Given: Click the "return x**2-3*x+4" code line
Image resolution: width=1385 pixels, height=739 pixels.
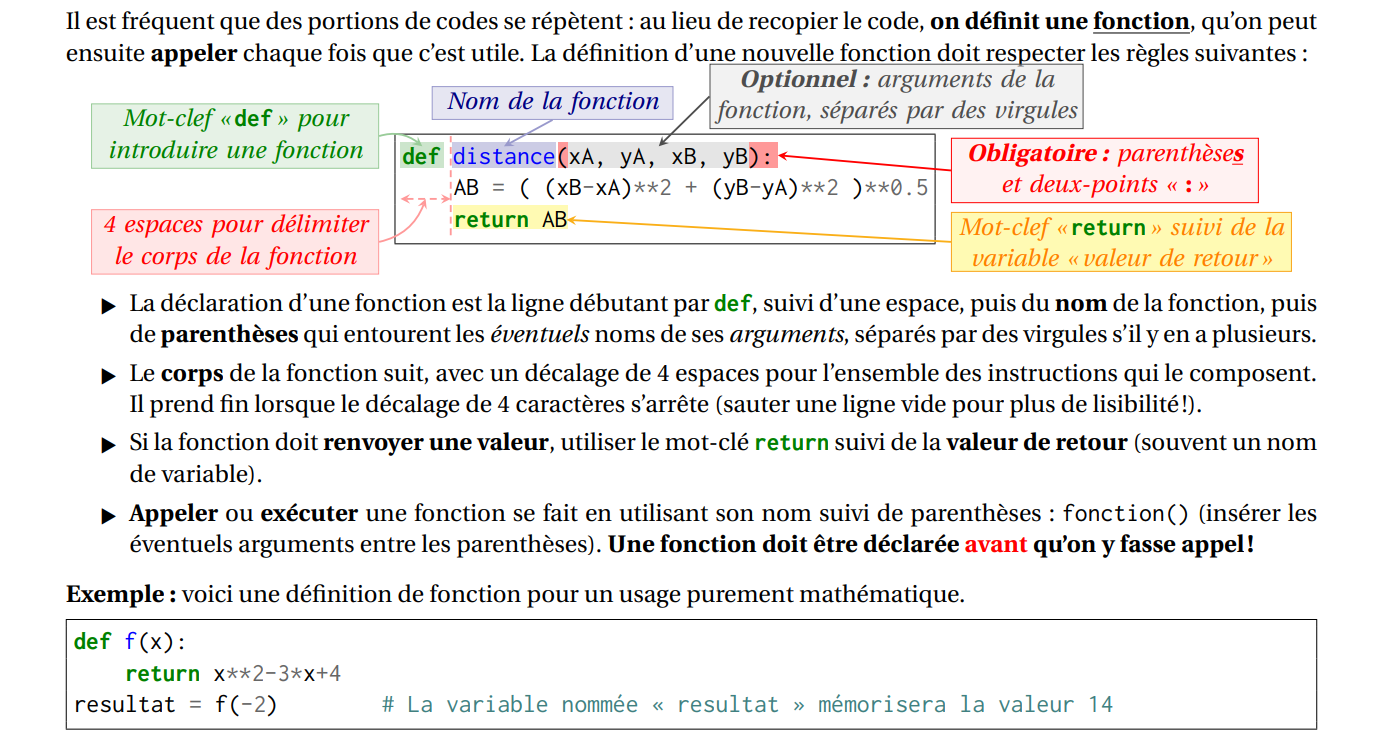Looking at the screenshot, I should click(x=233, y=674).
